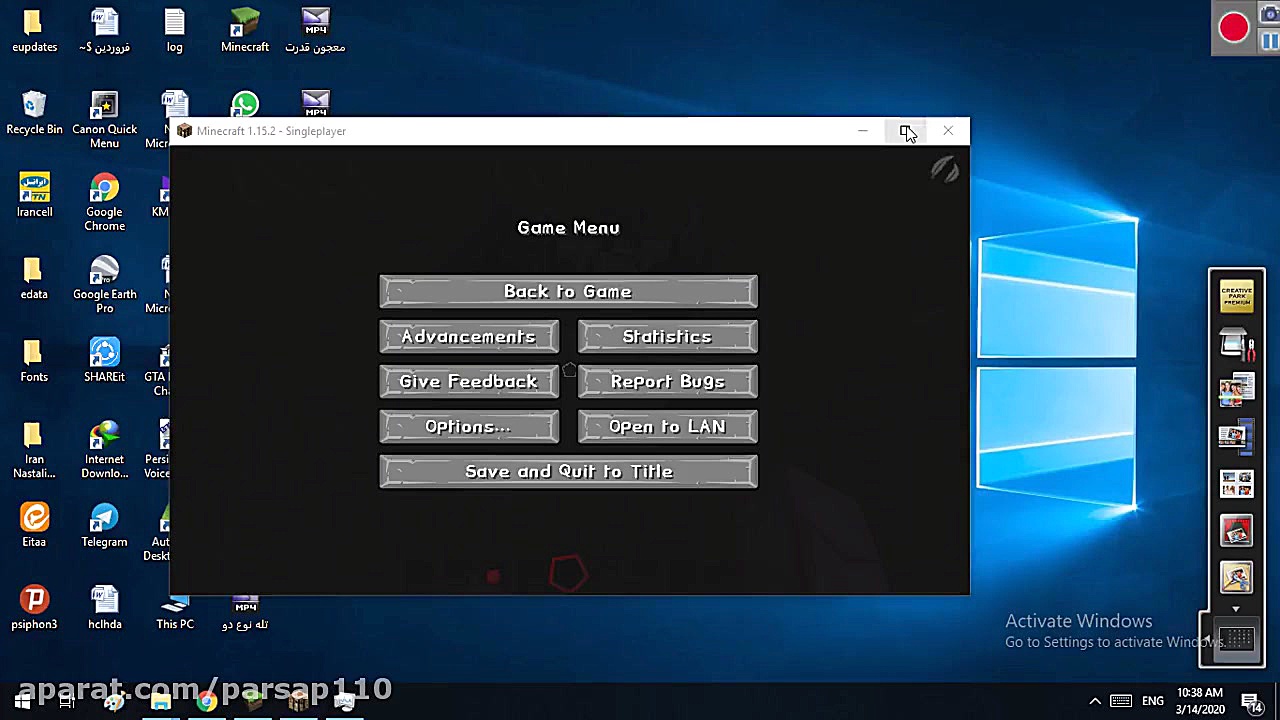This screenshot has width=1280, height=720.
Task: Switch the ENG input language indicator
Action: [1153, 701]
